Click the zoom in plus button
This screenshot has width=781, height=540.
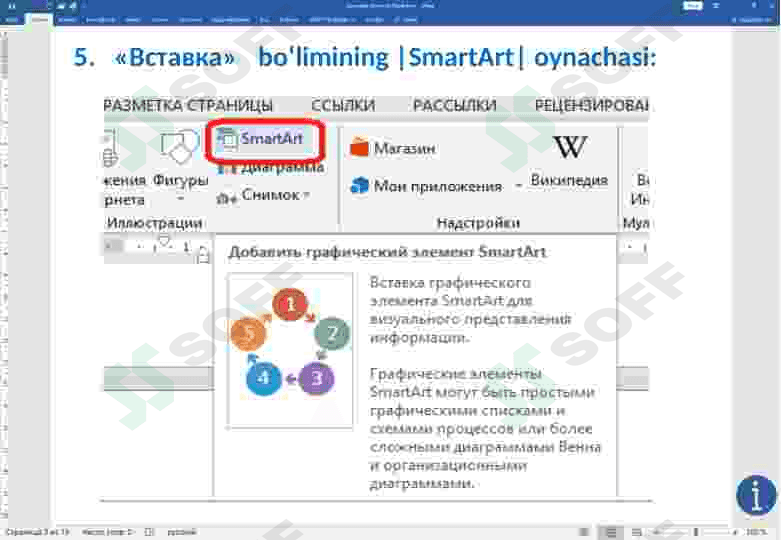(x=735, y=532)
